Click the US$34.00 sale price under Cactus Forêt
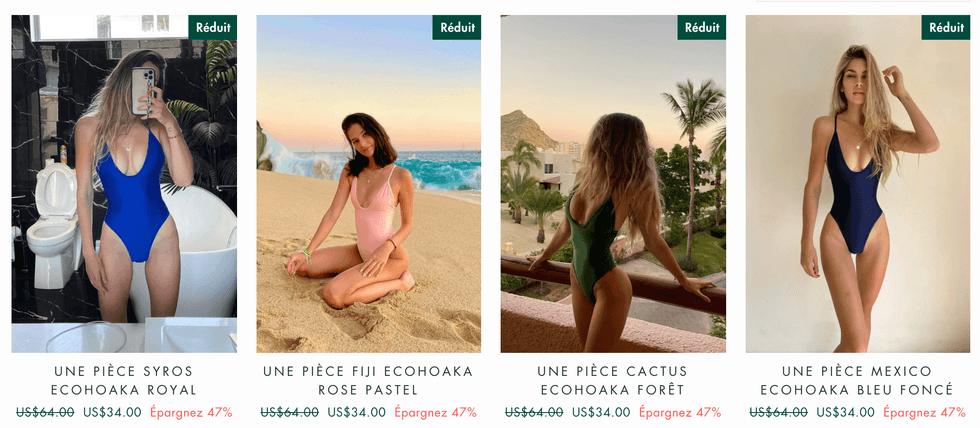Screen dimensions: 980x428 [601, 412]
